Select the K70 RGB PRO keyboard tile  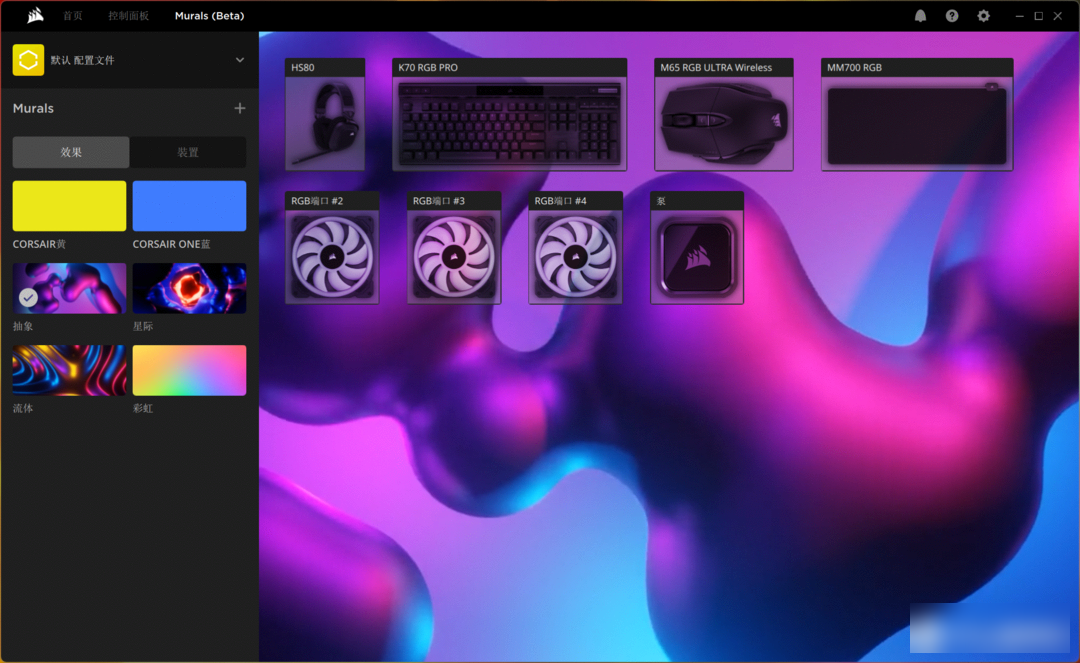(x=510, y=114)
